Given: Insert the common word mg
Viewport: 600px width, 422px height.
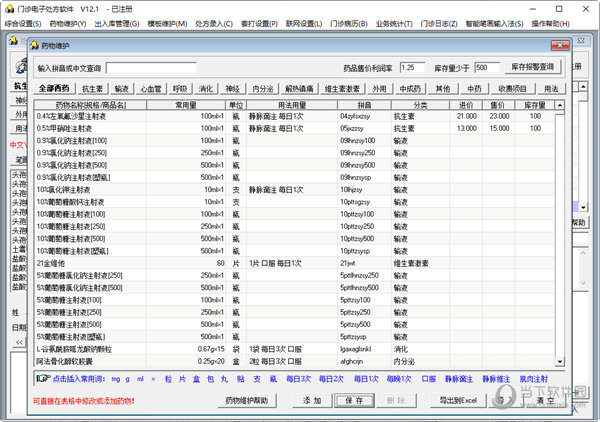Looking at the screenshot, I should point(116,379).
